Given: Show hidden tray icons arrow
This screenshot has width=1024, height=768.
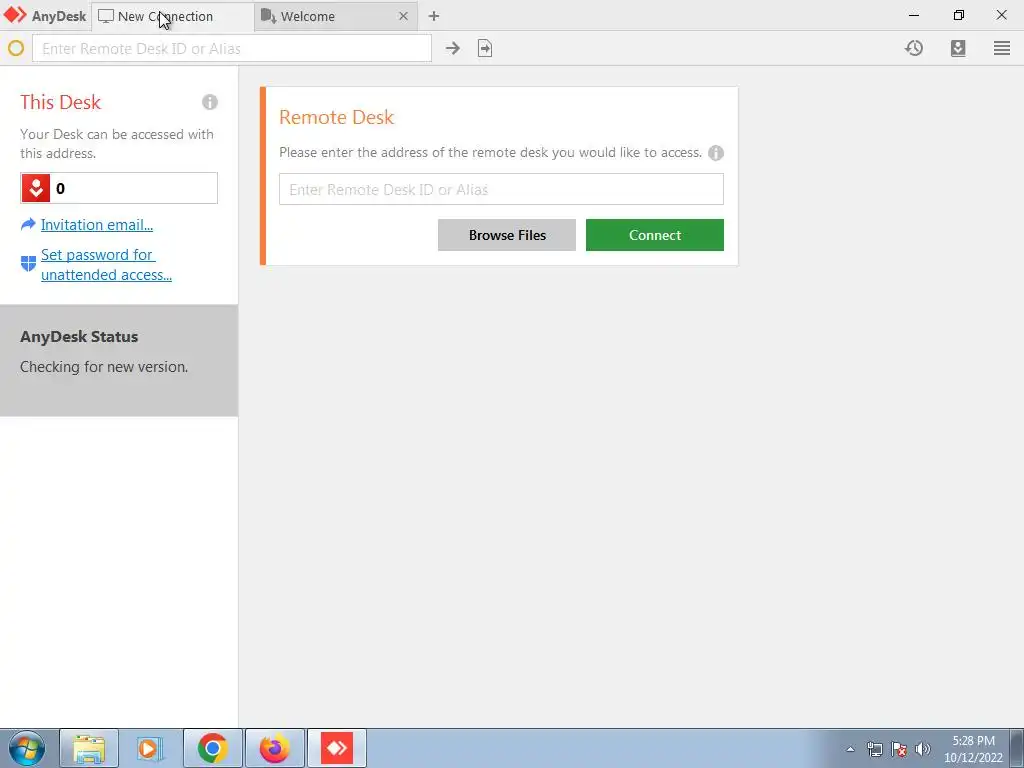Looking at the screenshot, I should [850, 749].
